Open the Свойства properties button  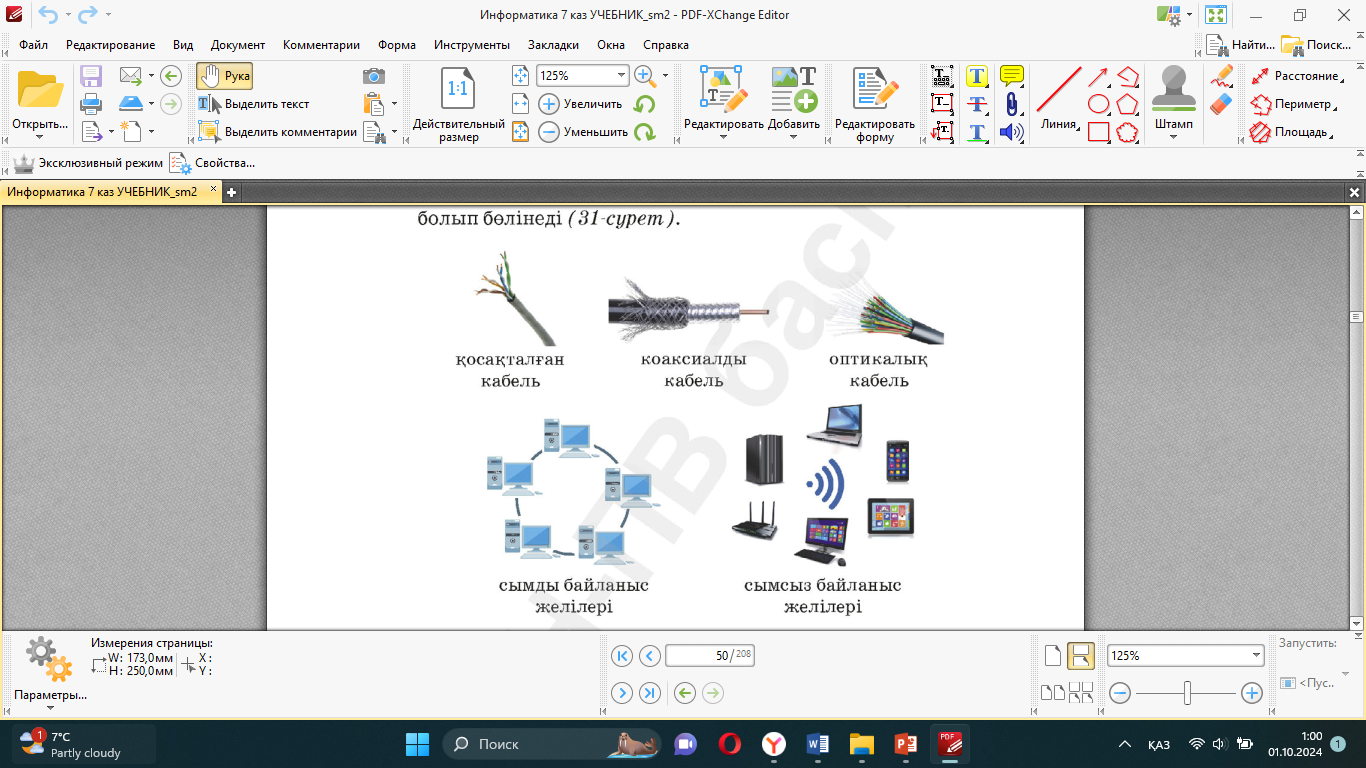[x=212, y=163]
